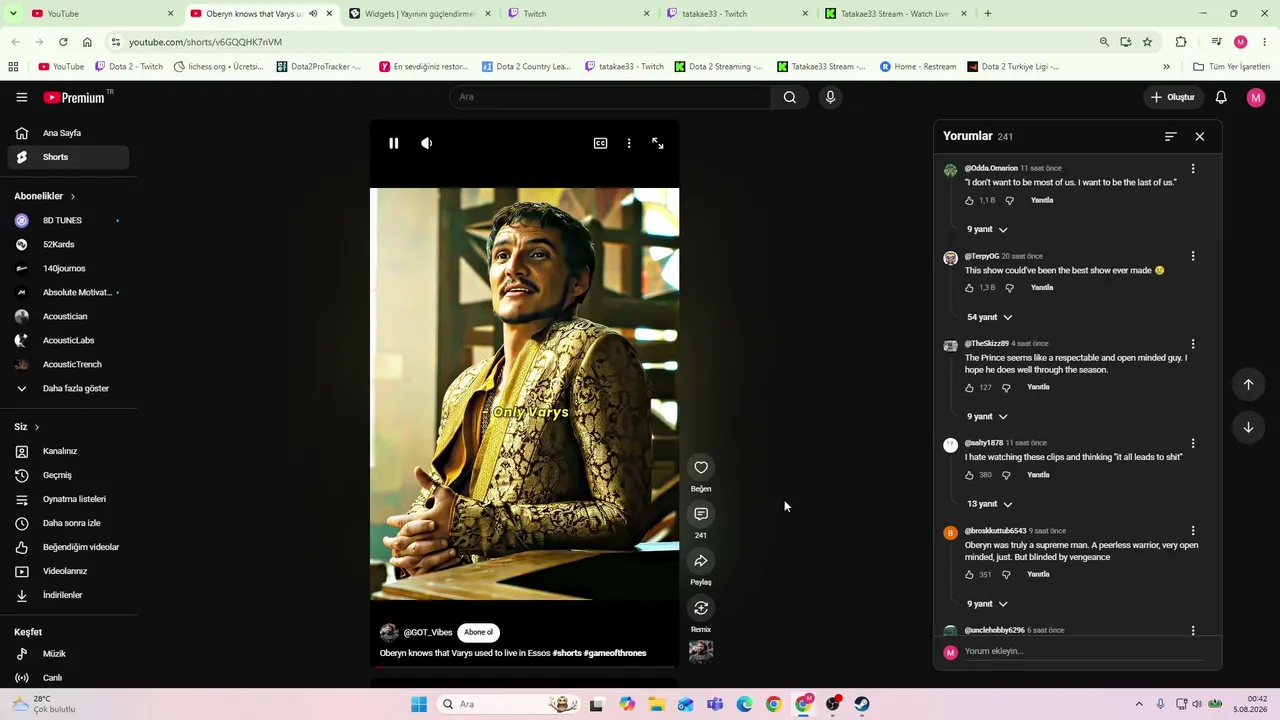The height and width of the screenshot is (720, 1280).
Task: Reply to @TerpyOG with Yanıtla
Action: point(1042,288)
